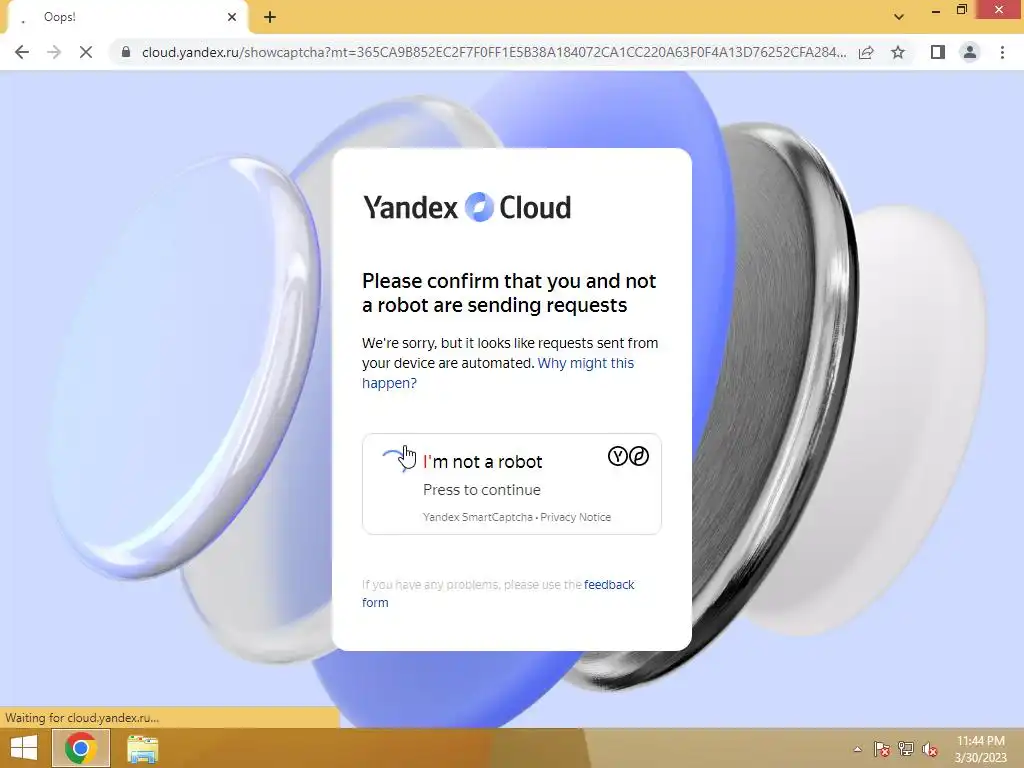Go forward to the next page
This screenshot has height=768, width=1024.
coord(54,52)
